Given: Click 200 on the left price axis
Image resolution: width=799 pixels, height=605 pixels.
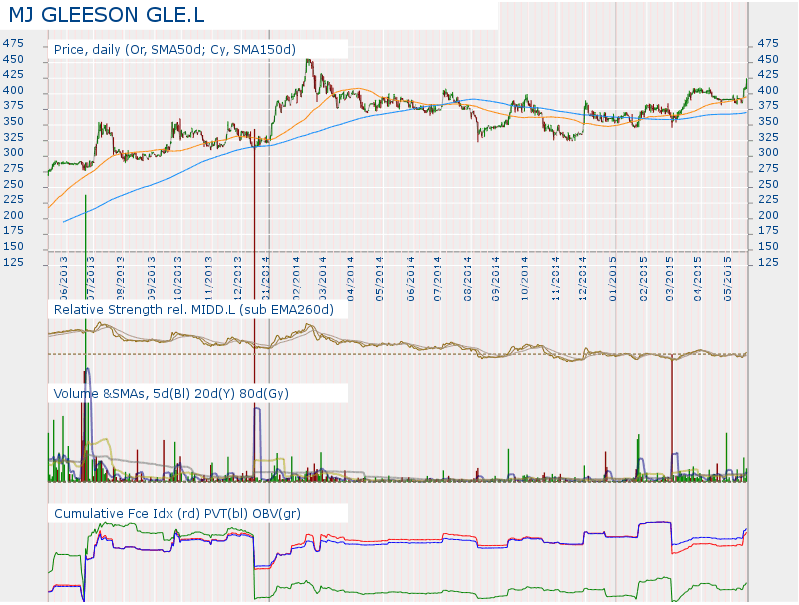Looking at the screenshot, I should pos(13,215).
